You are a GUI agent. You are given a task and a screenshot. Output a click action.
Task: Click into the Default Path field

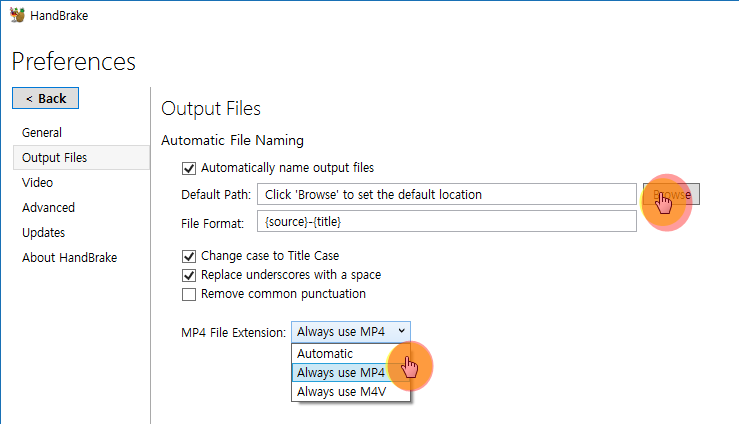pyautogui.click(x=446, y=194)
